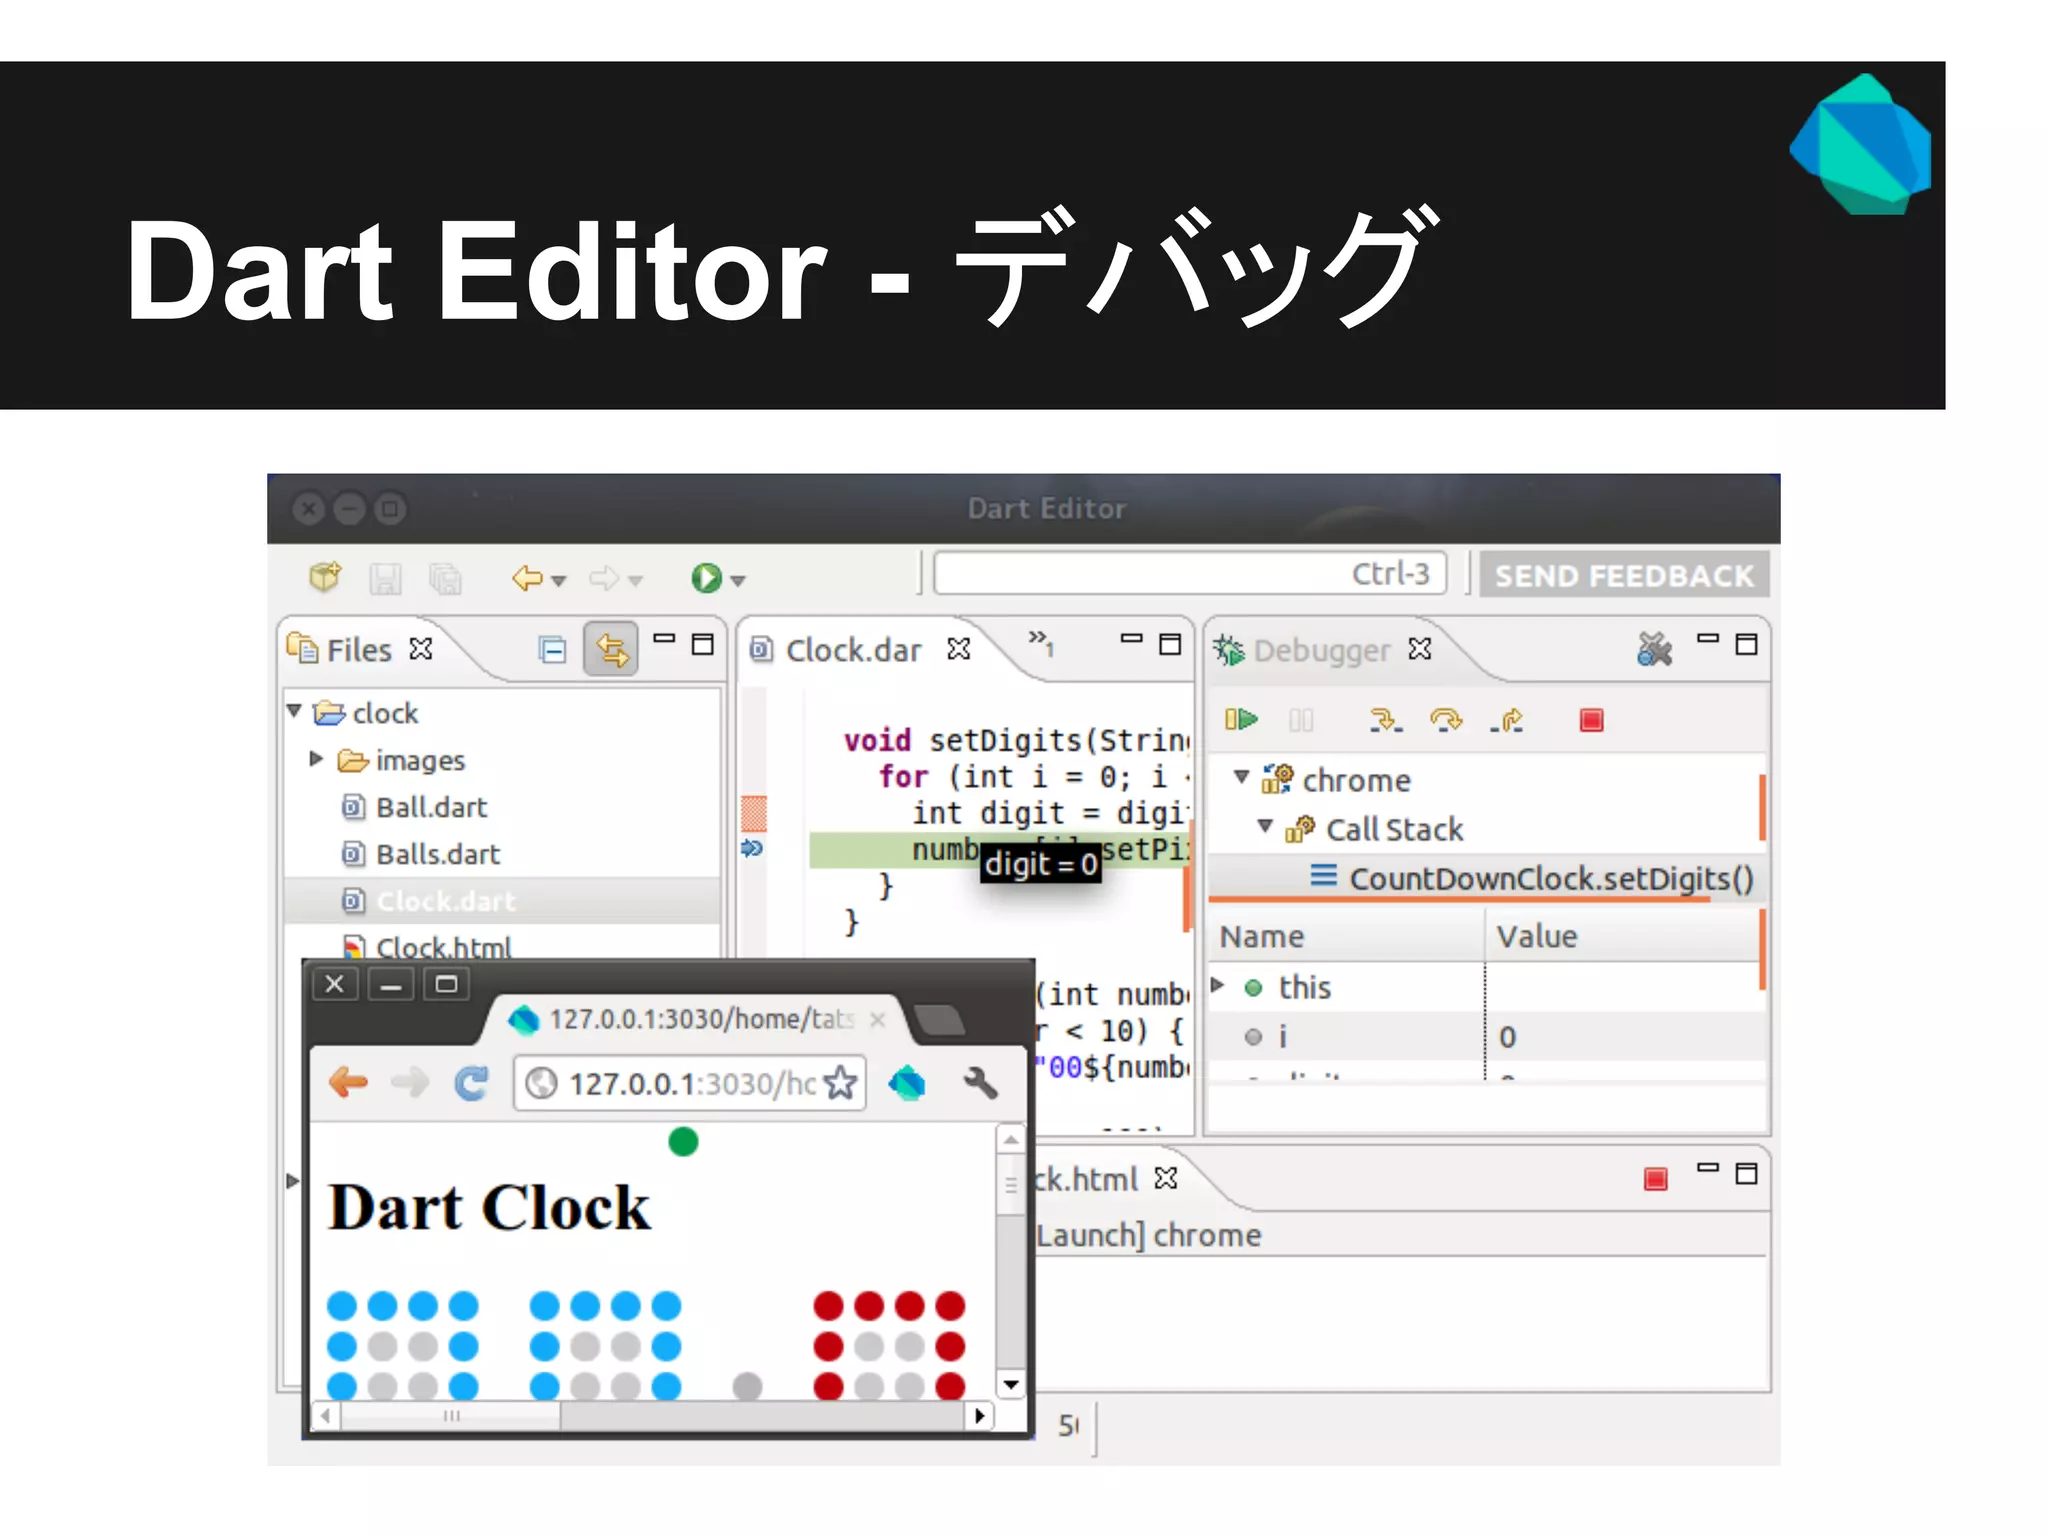Click the new application package icon
Image resolution: width=2048 pixels, height=1536 pixels.
(324, 577)
